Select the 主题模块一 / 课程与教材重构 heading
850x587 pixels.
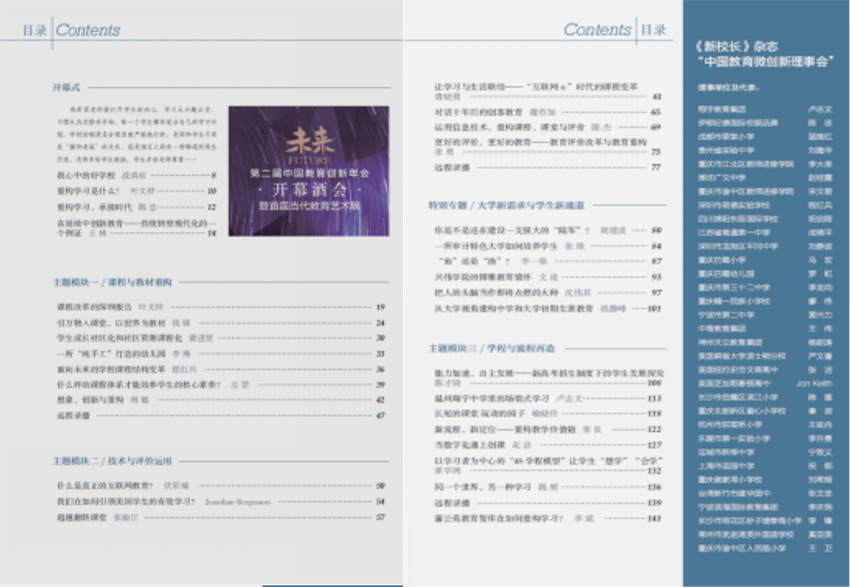112,283
